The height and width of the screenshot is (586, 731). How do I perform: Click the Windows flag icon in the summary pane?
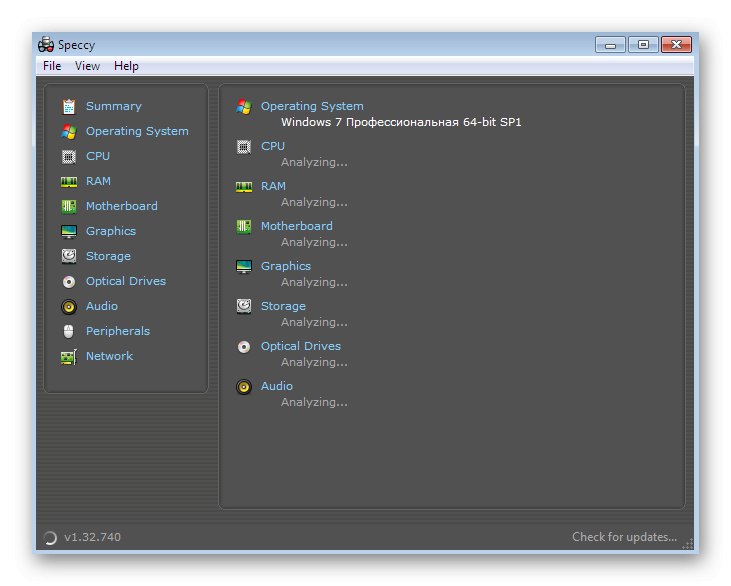[244, 107]
